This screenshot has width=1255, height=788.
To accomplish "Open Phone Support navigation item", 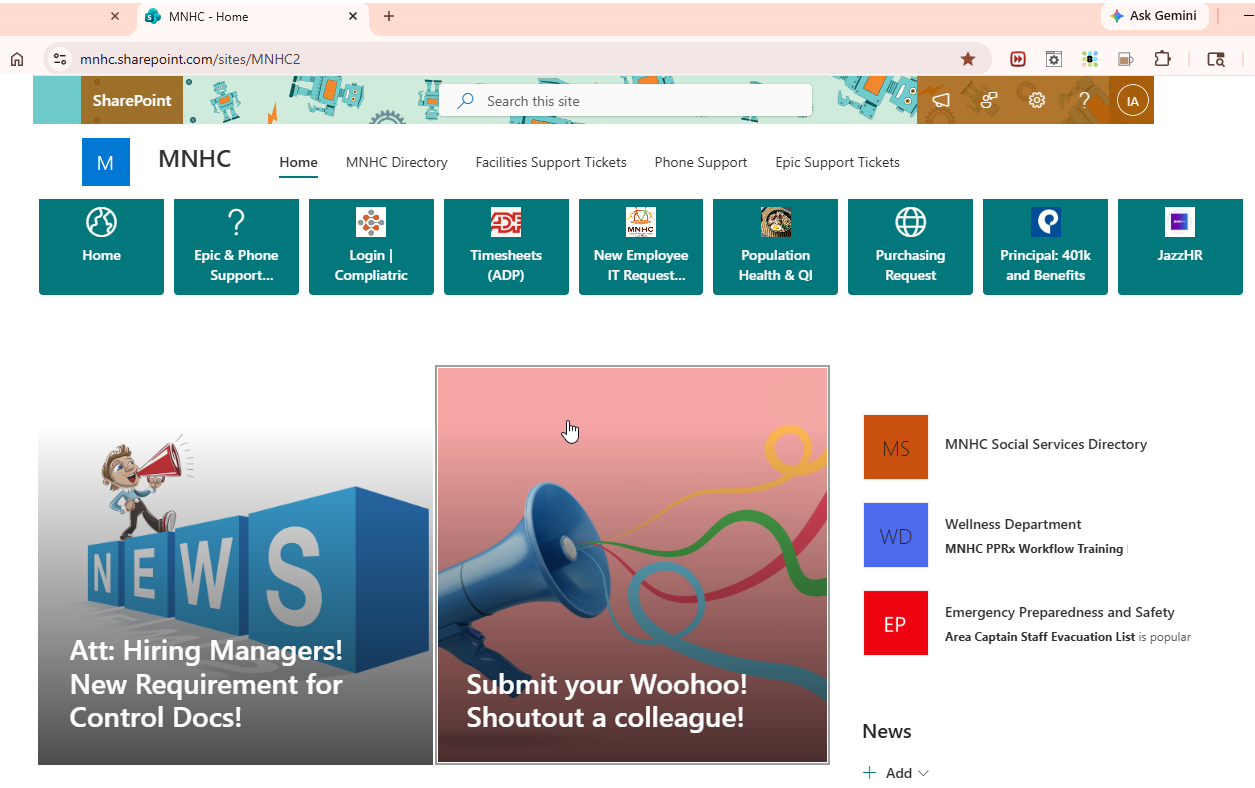I will 701,162.
